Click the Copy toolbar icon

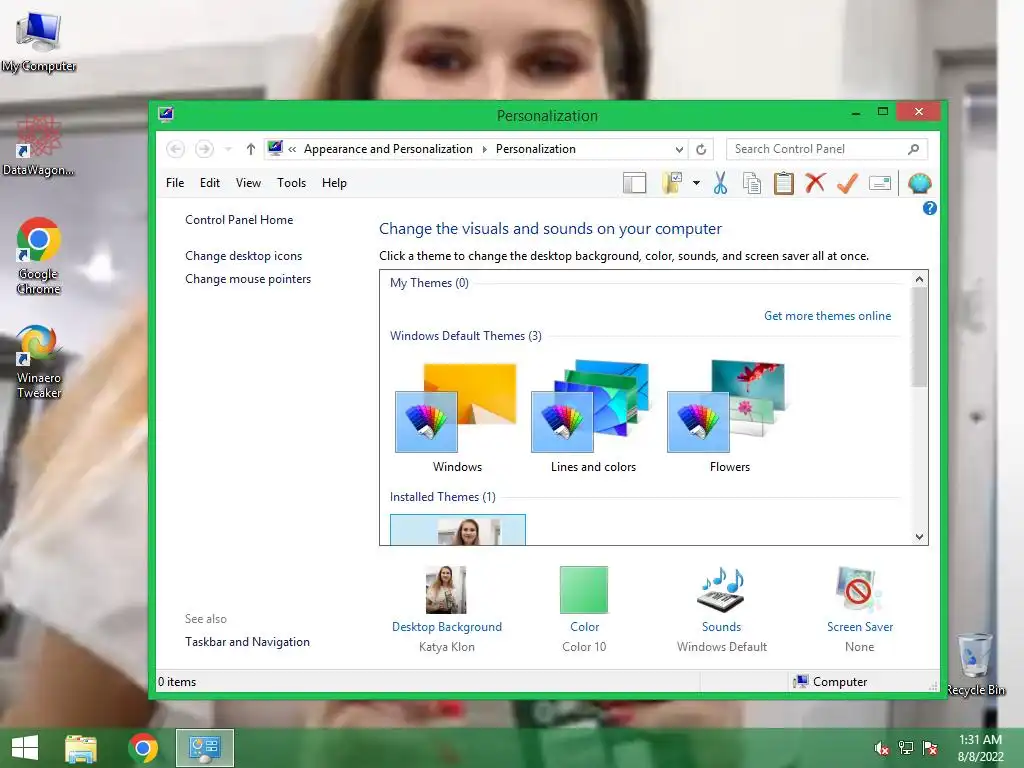coord(752,184)
